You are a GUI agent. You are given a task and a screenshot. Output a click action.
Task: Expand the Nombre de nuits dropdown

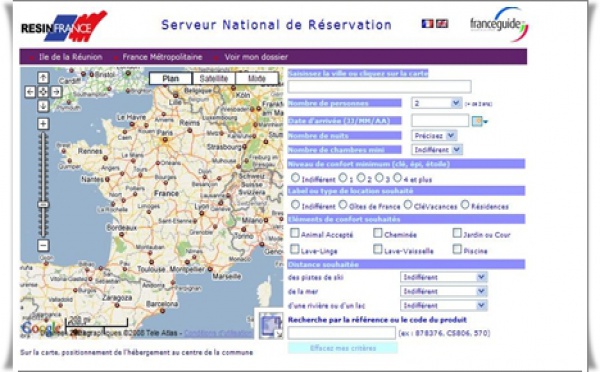pyautogui.click(x=434, y=135)
